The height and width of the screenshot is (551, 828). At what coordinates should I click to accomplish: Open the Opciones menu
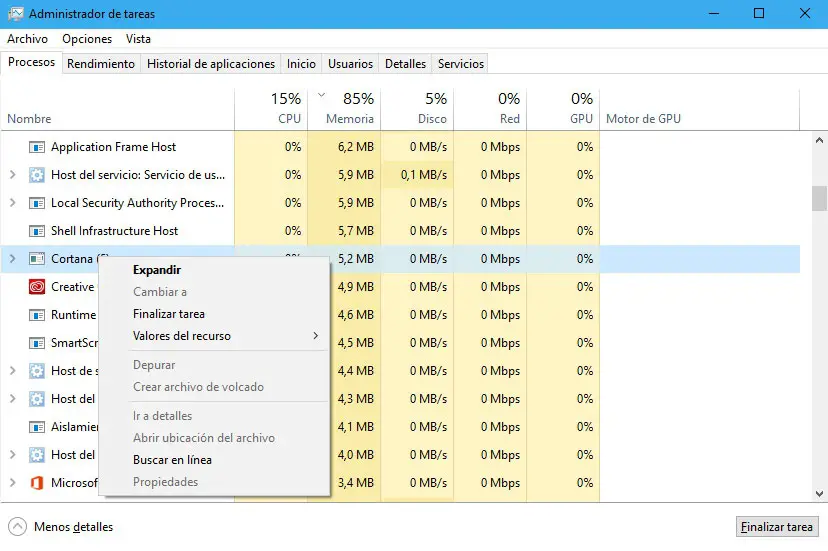point(87,39)
